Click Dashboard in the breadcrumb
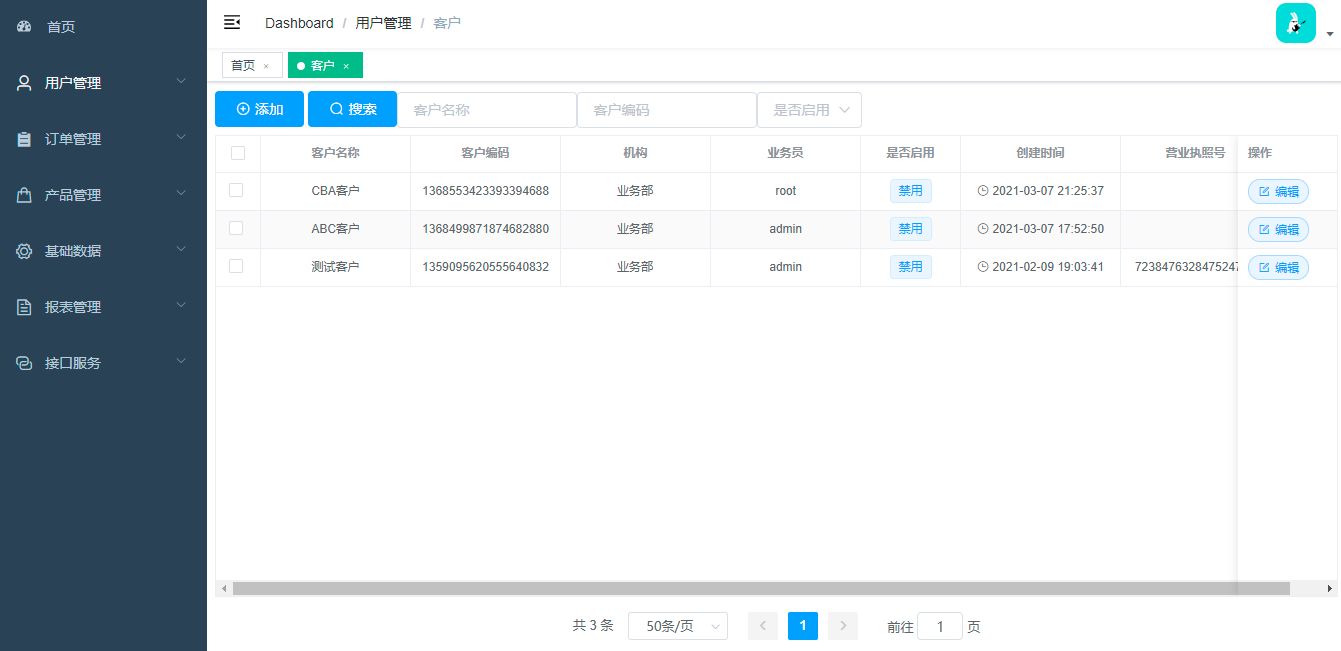This screenshot has width=1341, height=651. [x=299, y=23]
